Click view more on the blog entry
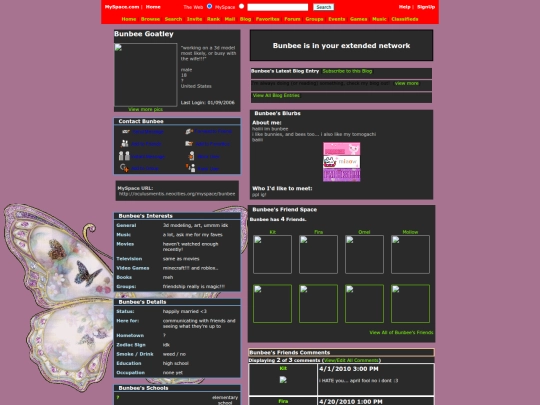 pos(407,83)
